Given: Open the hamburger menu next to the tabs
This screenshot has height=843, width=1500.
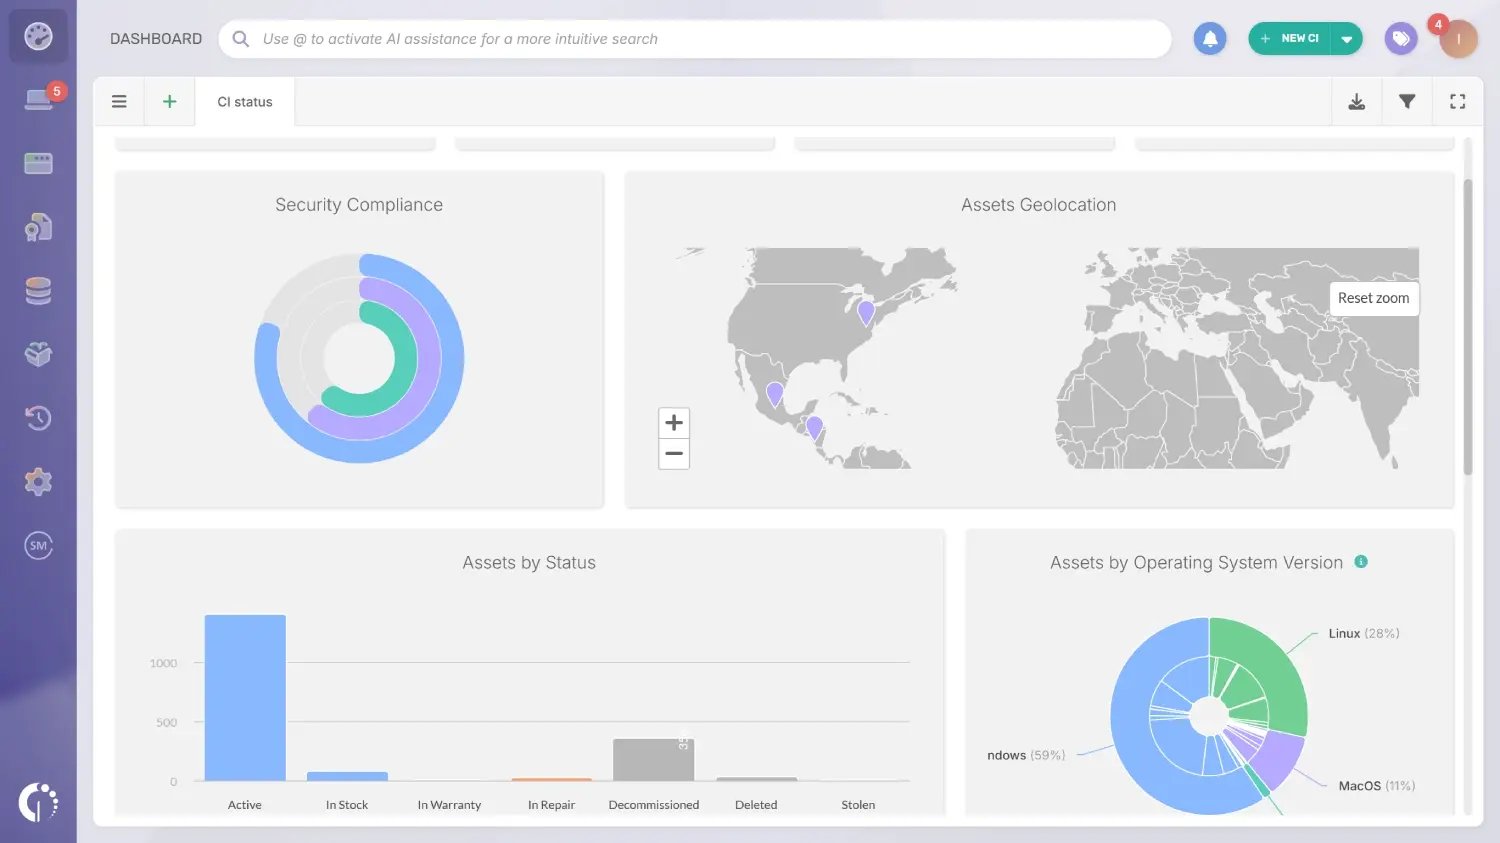Looking at the screenshot, I should click(x=119, y=101).
